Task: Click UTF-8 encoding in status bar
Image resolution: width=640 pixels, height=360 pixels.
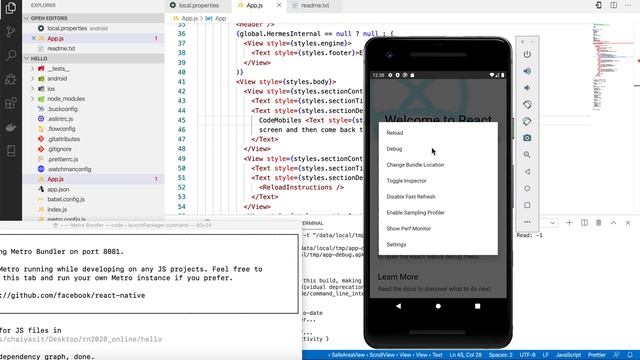Action: pos(527,355)
